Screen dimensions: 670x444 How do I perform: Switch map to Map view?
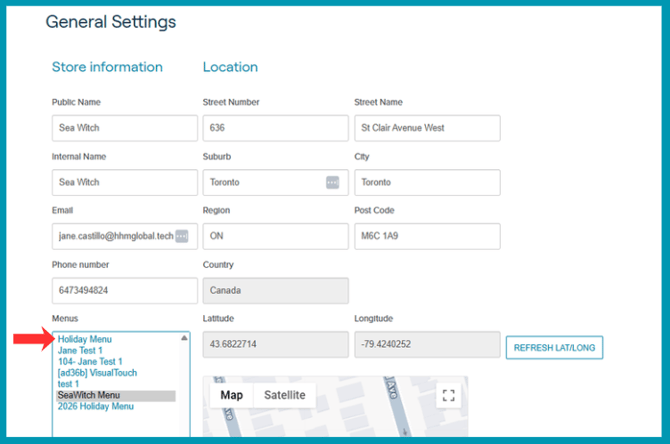(x=232, y=395)
